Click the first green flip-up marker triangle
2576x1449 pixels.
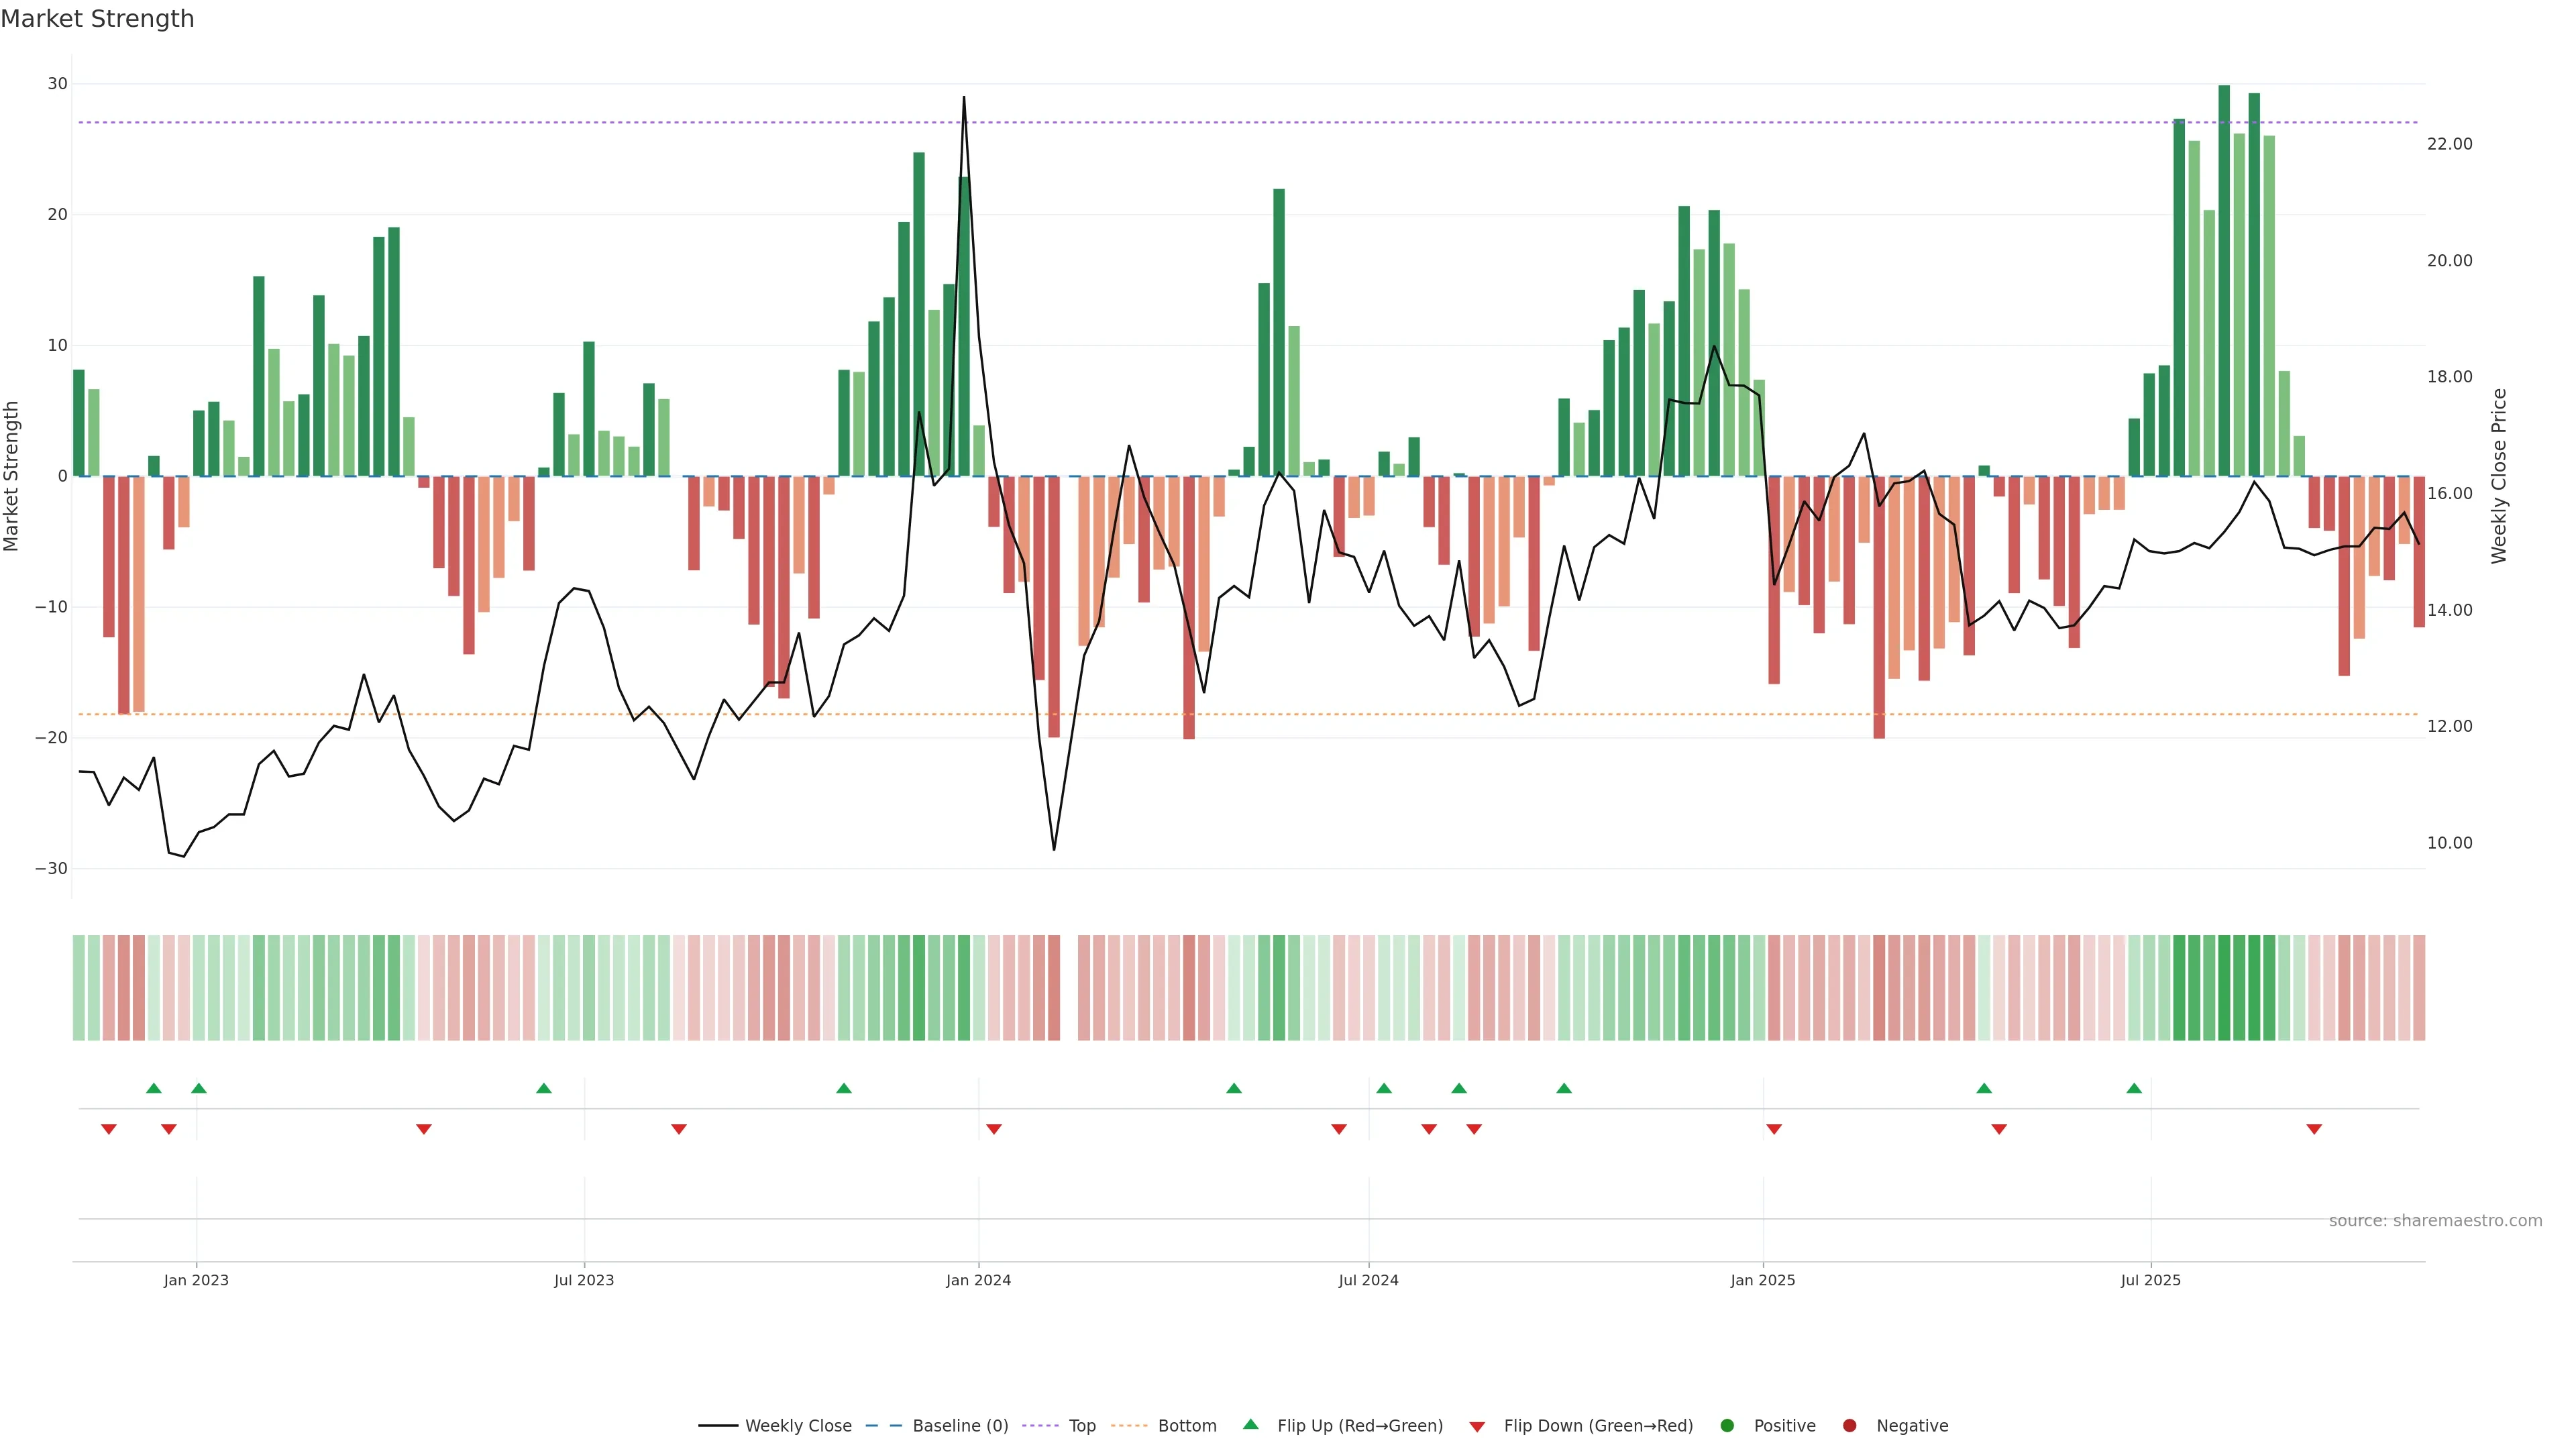(153, 1088)
